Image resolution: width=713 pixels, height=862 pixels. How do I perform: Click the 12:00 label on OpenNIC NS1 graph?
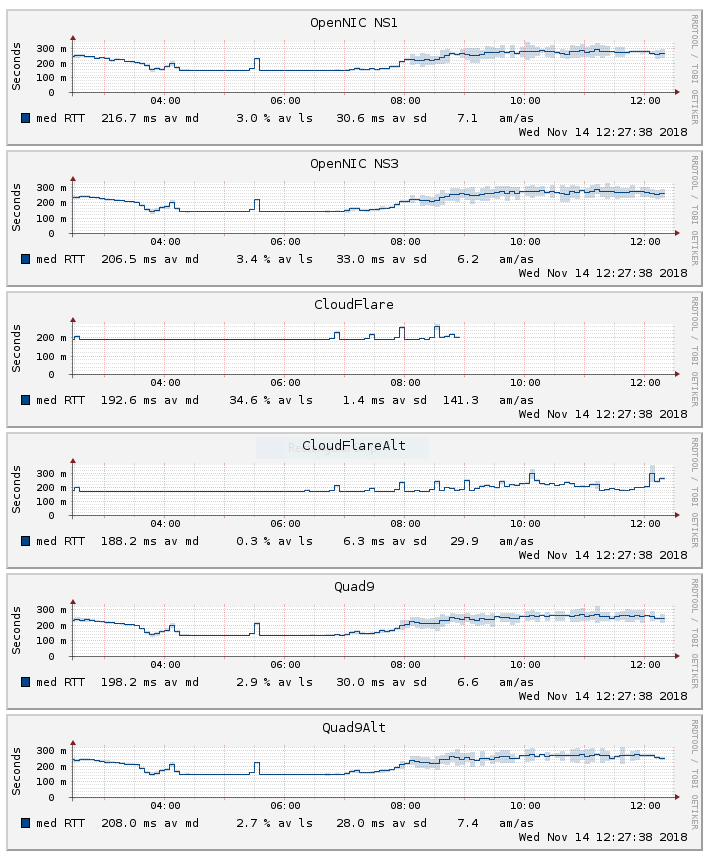[x=645, y=101]
